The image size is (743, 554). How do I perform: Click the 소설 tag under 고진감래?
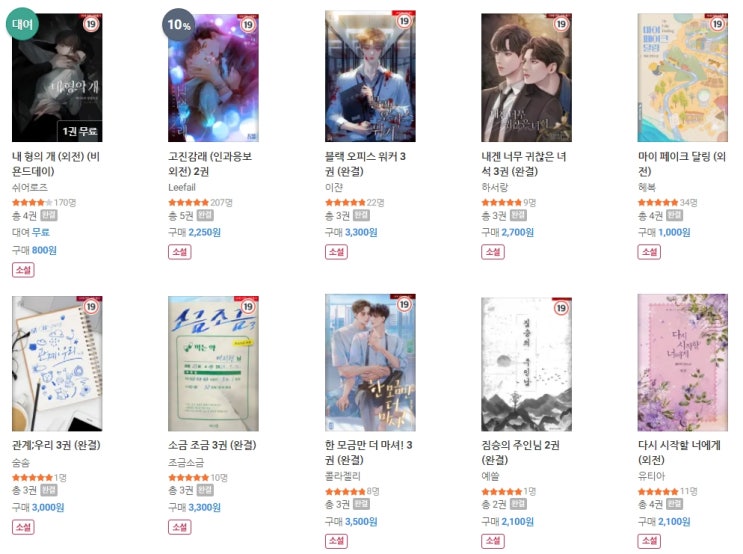180,252
